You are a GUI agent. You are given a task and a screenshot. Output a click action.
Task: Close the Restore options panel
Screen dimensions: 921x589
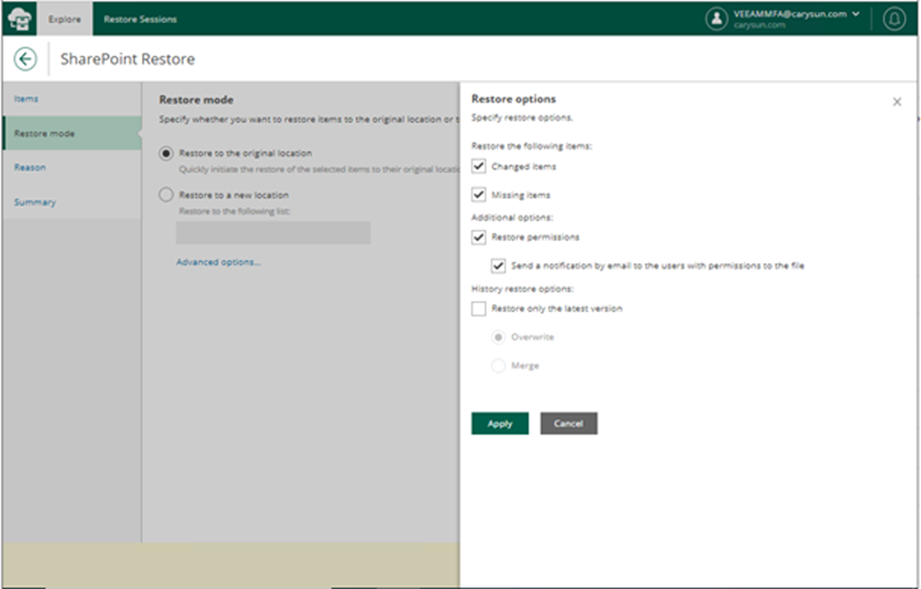[x=897, y=102]
